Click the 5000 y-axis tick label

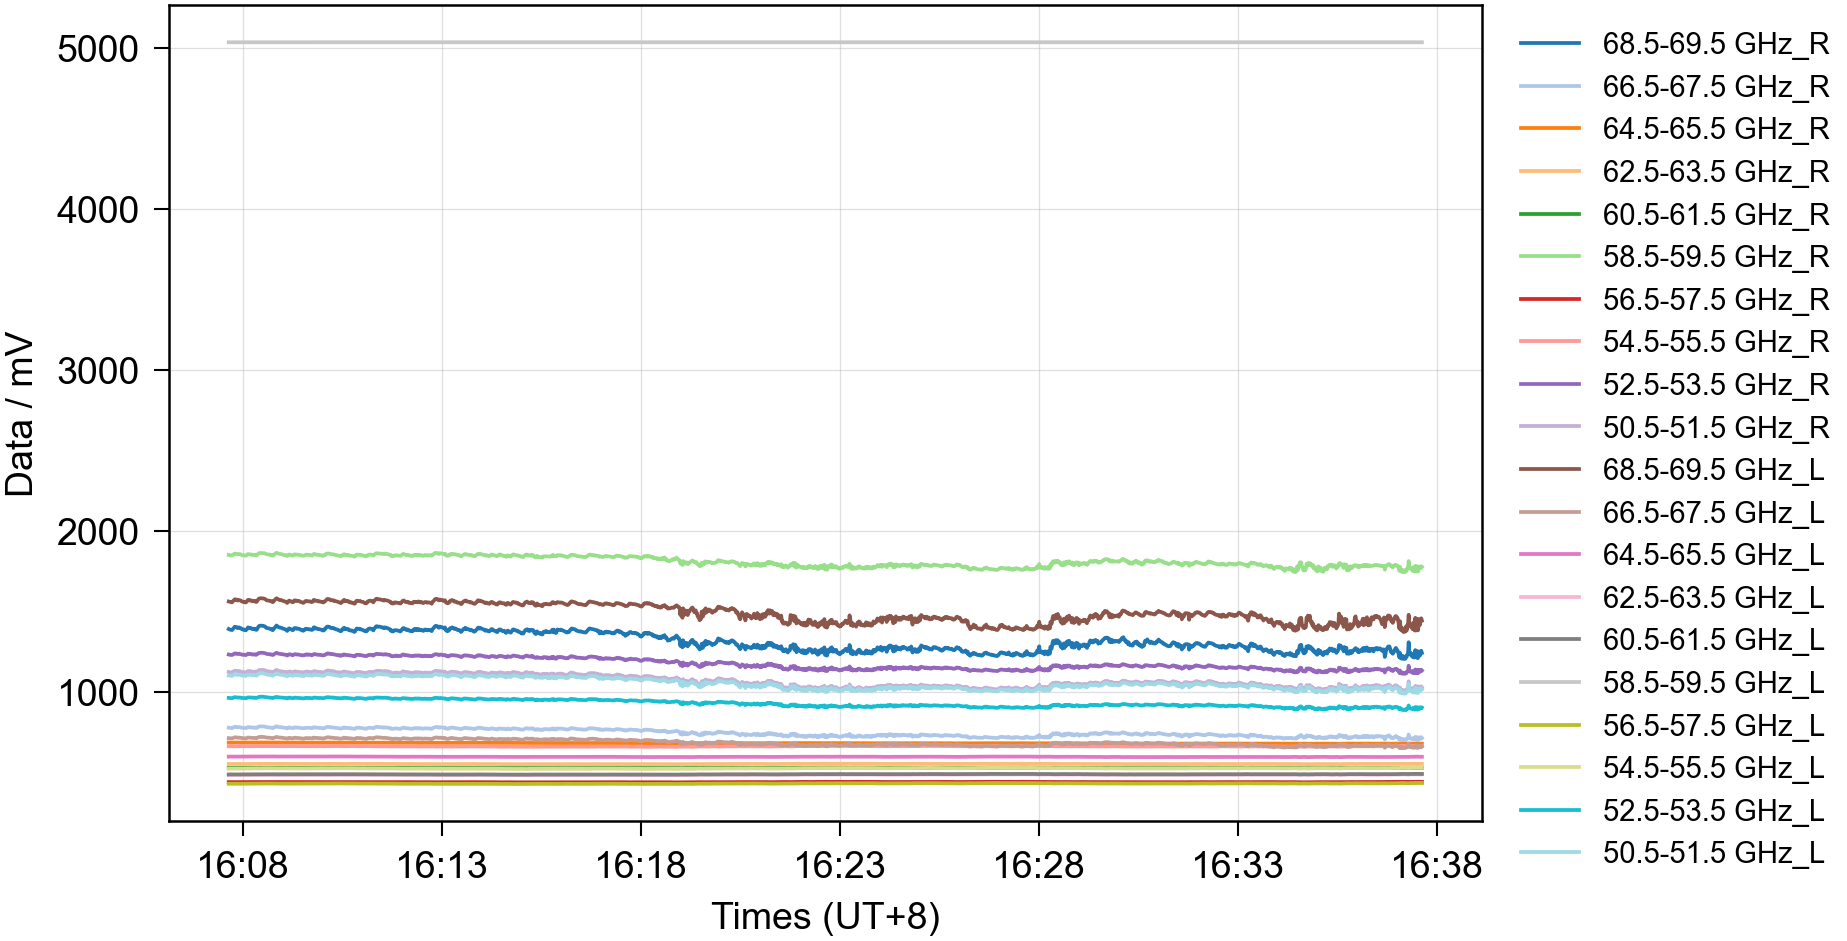tap(98, 49)
